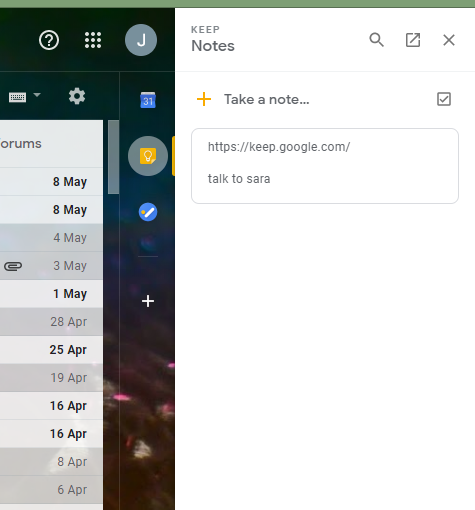Open the account avatar J
The height and width of the screenshot is (510, 475).
click(x=141, y=40)
